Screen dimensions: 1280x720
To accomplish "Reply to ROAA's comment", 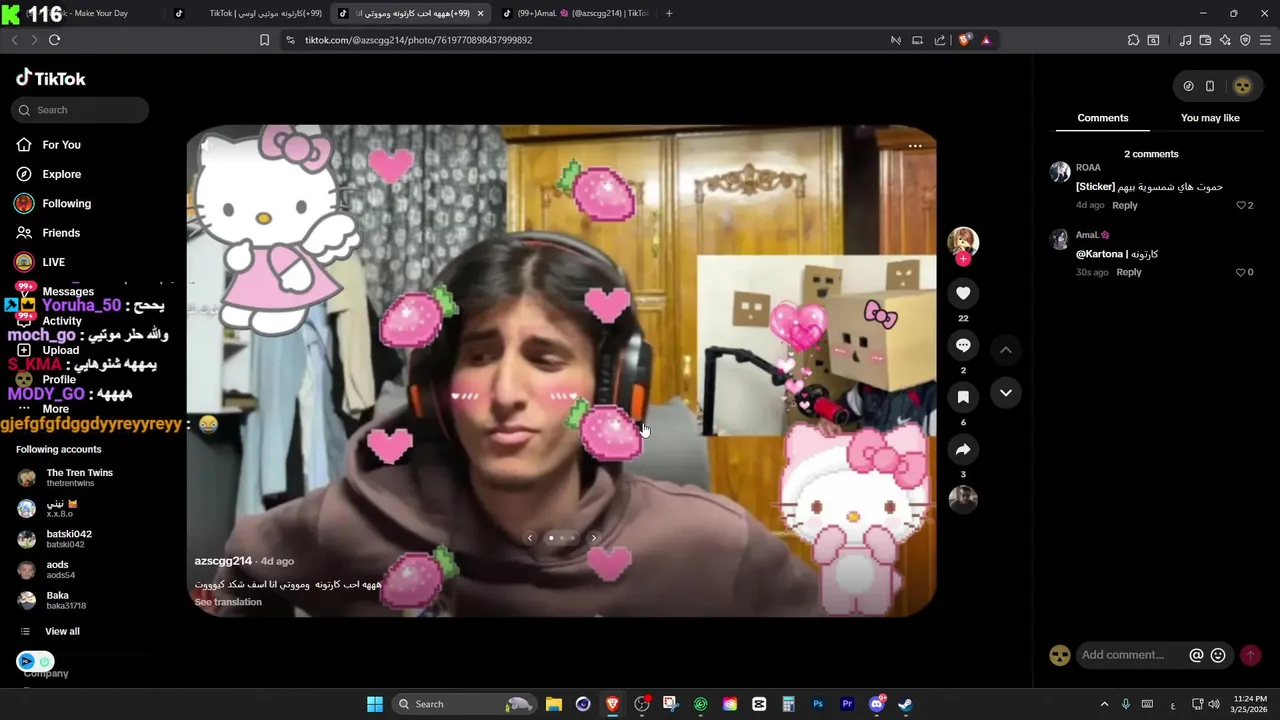I will click(1125, 205).
